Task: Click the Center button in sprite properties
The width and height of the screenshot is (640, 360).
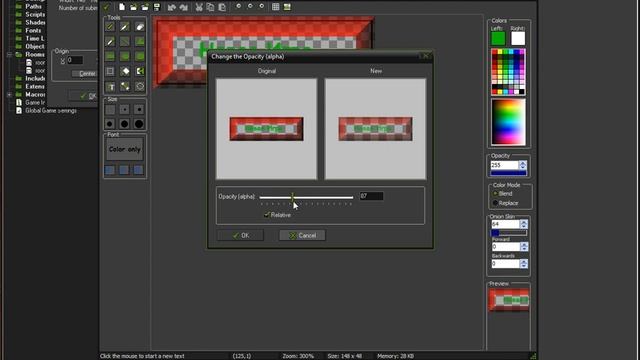Action: point(84,73)
